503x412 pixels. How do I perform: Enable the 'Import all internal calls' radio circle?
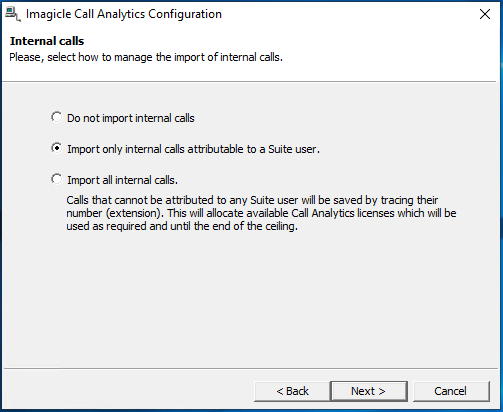pos(56,179)
